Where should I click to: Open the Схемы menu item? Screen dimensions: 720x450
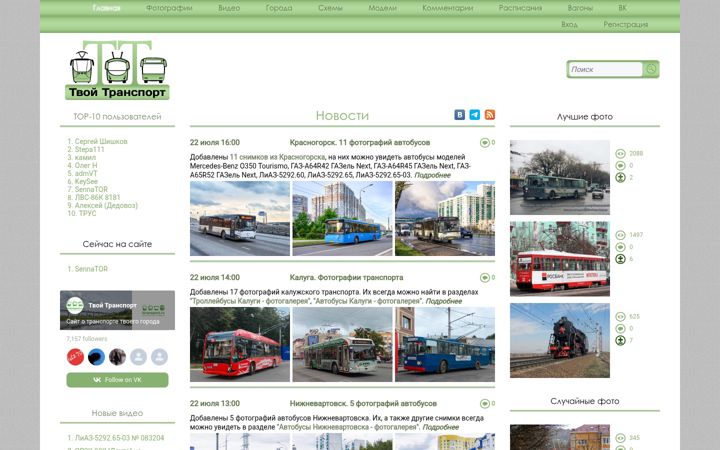[330, 8]
